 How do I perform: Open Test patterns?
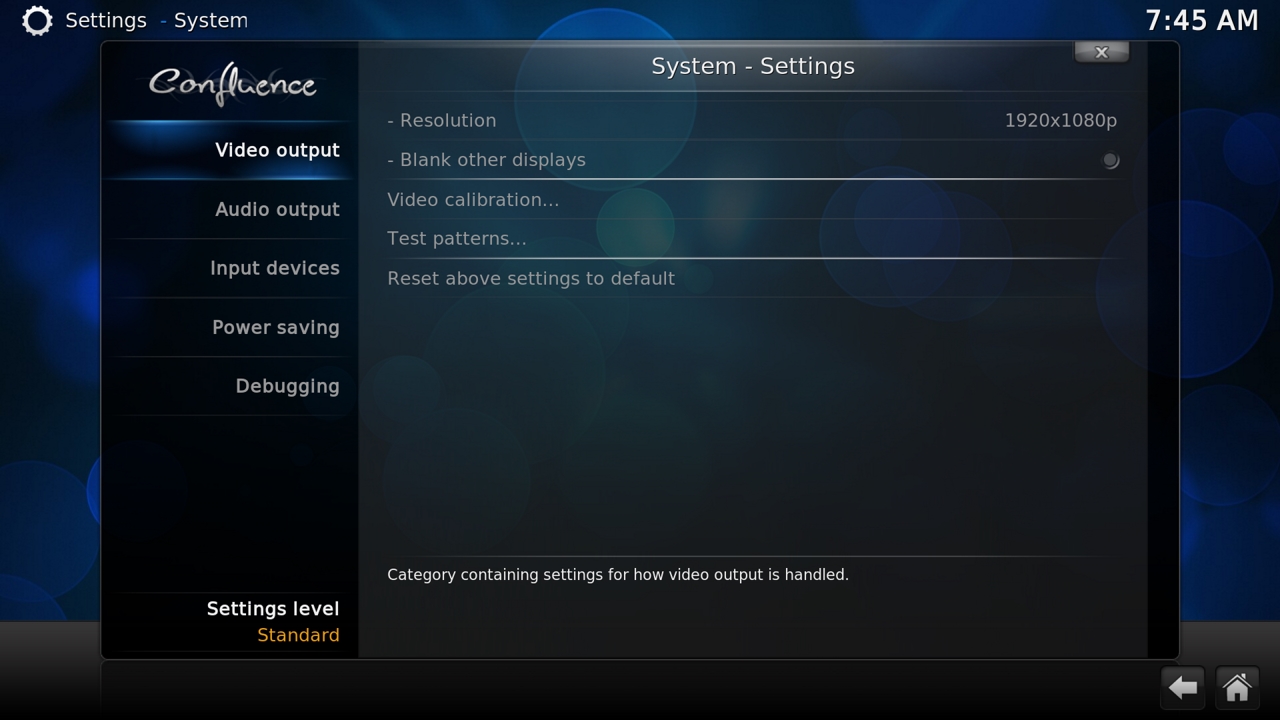pos(752,238)
